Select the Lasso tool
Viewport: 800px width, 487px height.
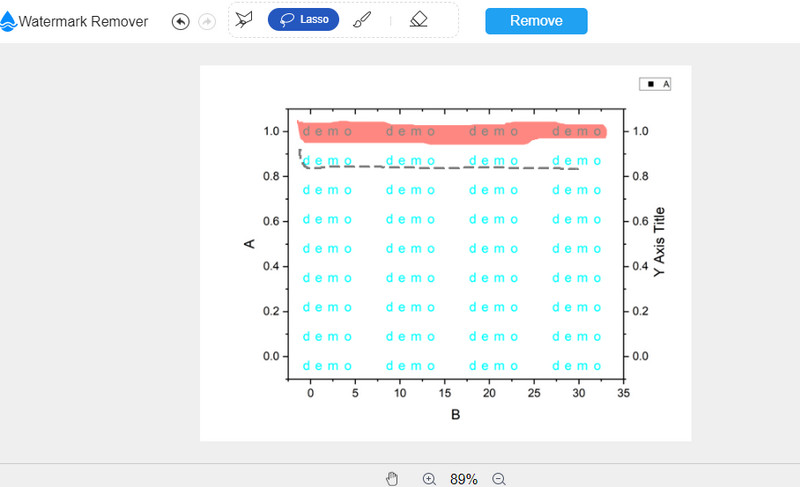pyautogui.click(x=303, y=19)
